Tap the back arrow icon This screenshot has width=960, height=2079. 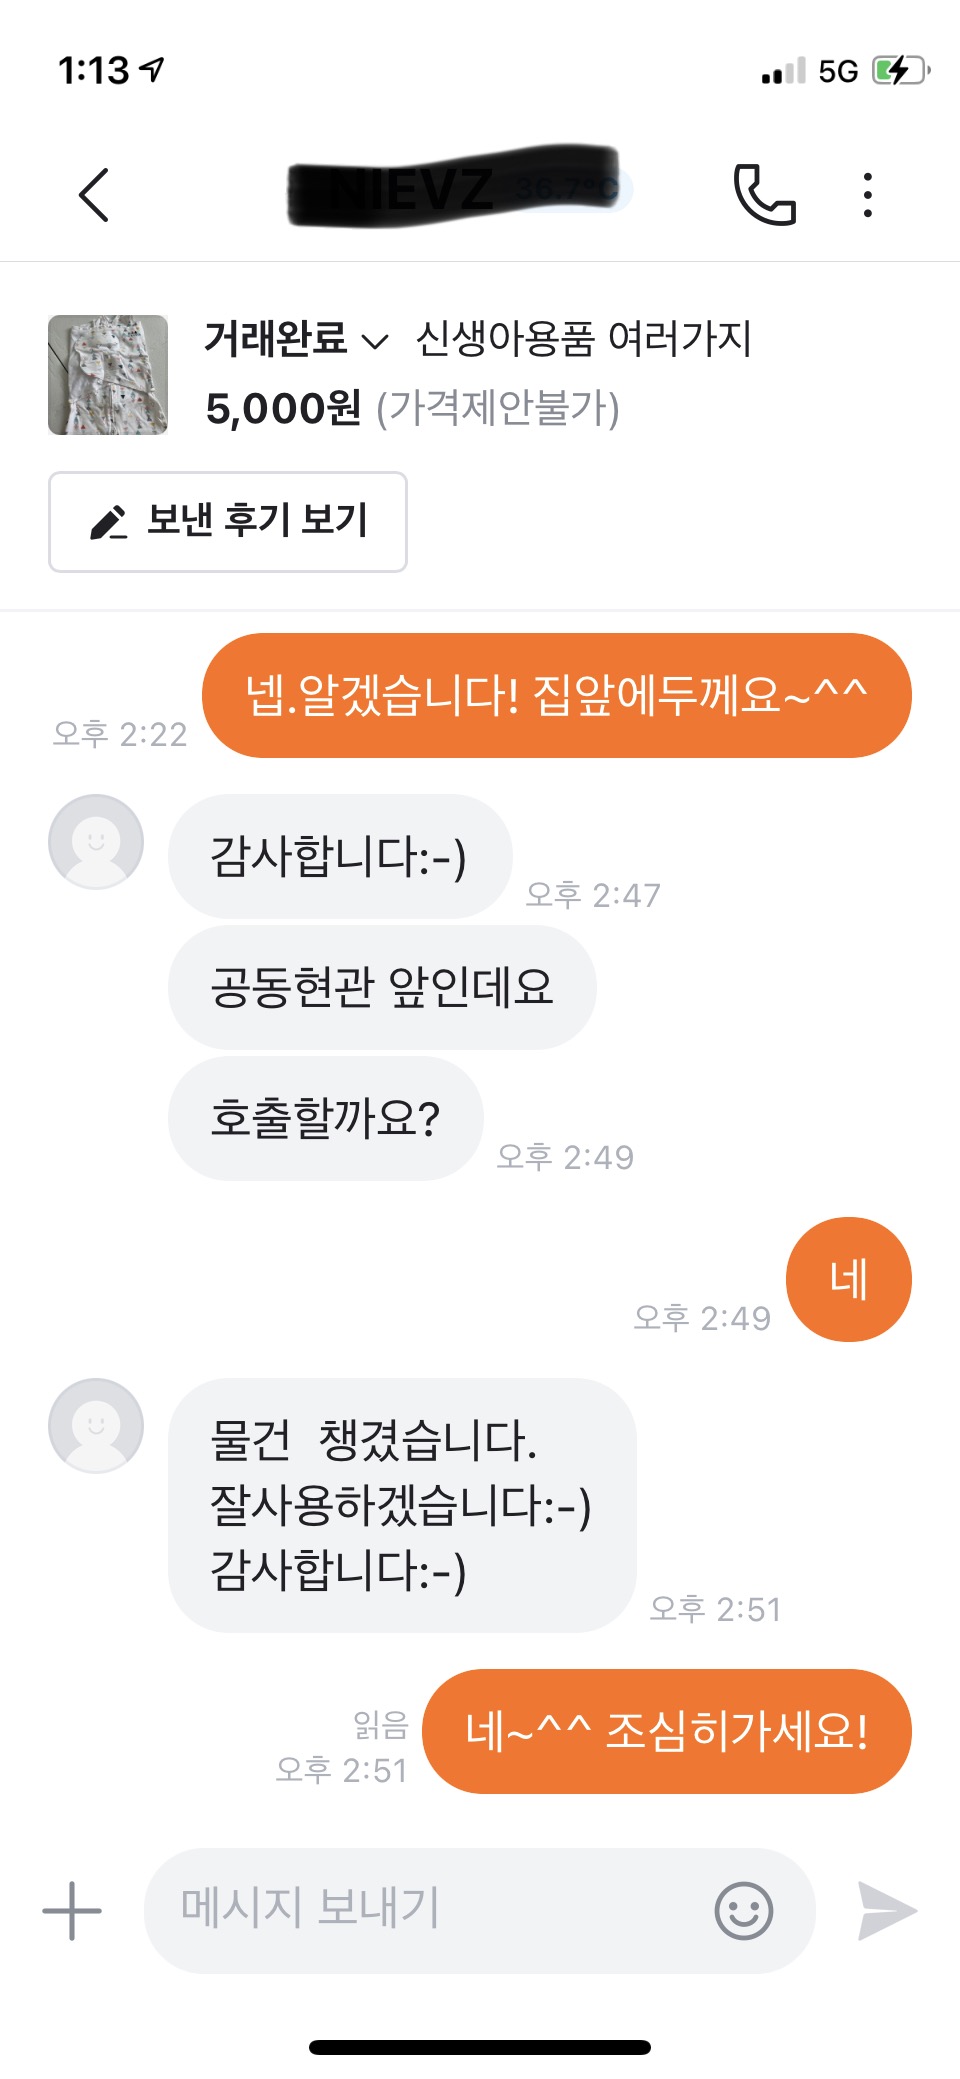94,194
